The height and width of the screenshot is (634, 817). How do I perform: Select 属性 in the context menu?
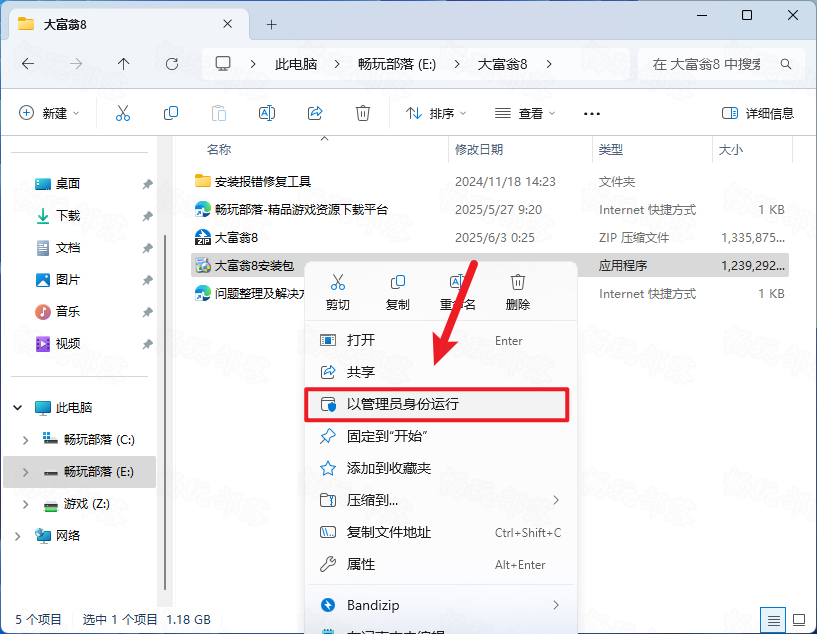pos(441,564)
